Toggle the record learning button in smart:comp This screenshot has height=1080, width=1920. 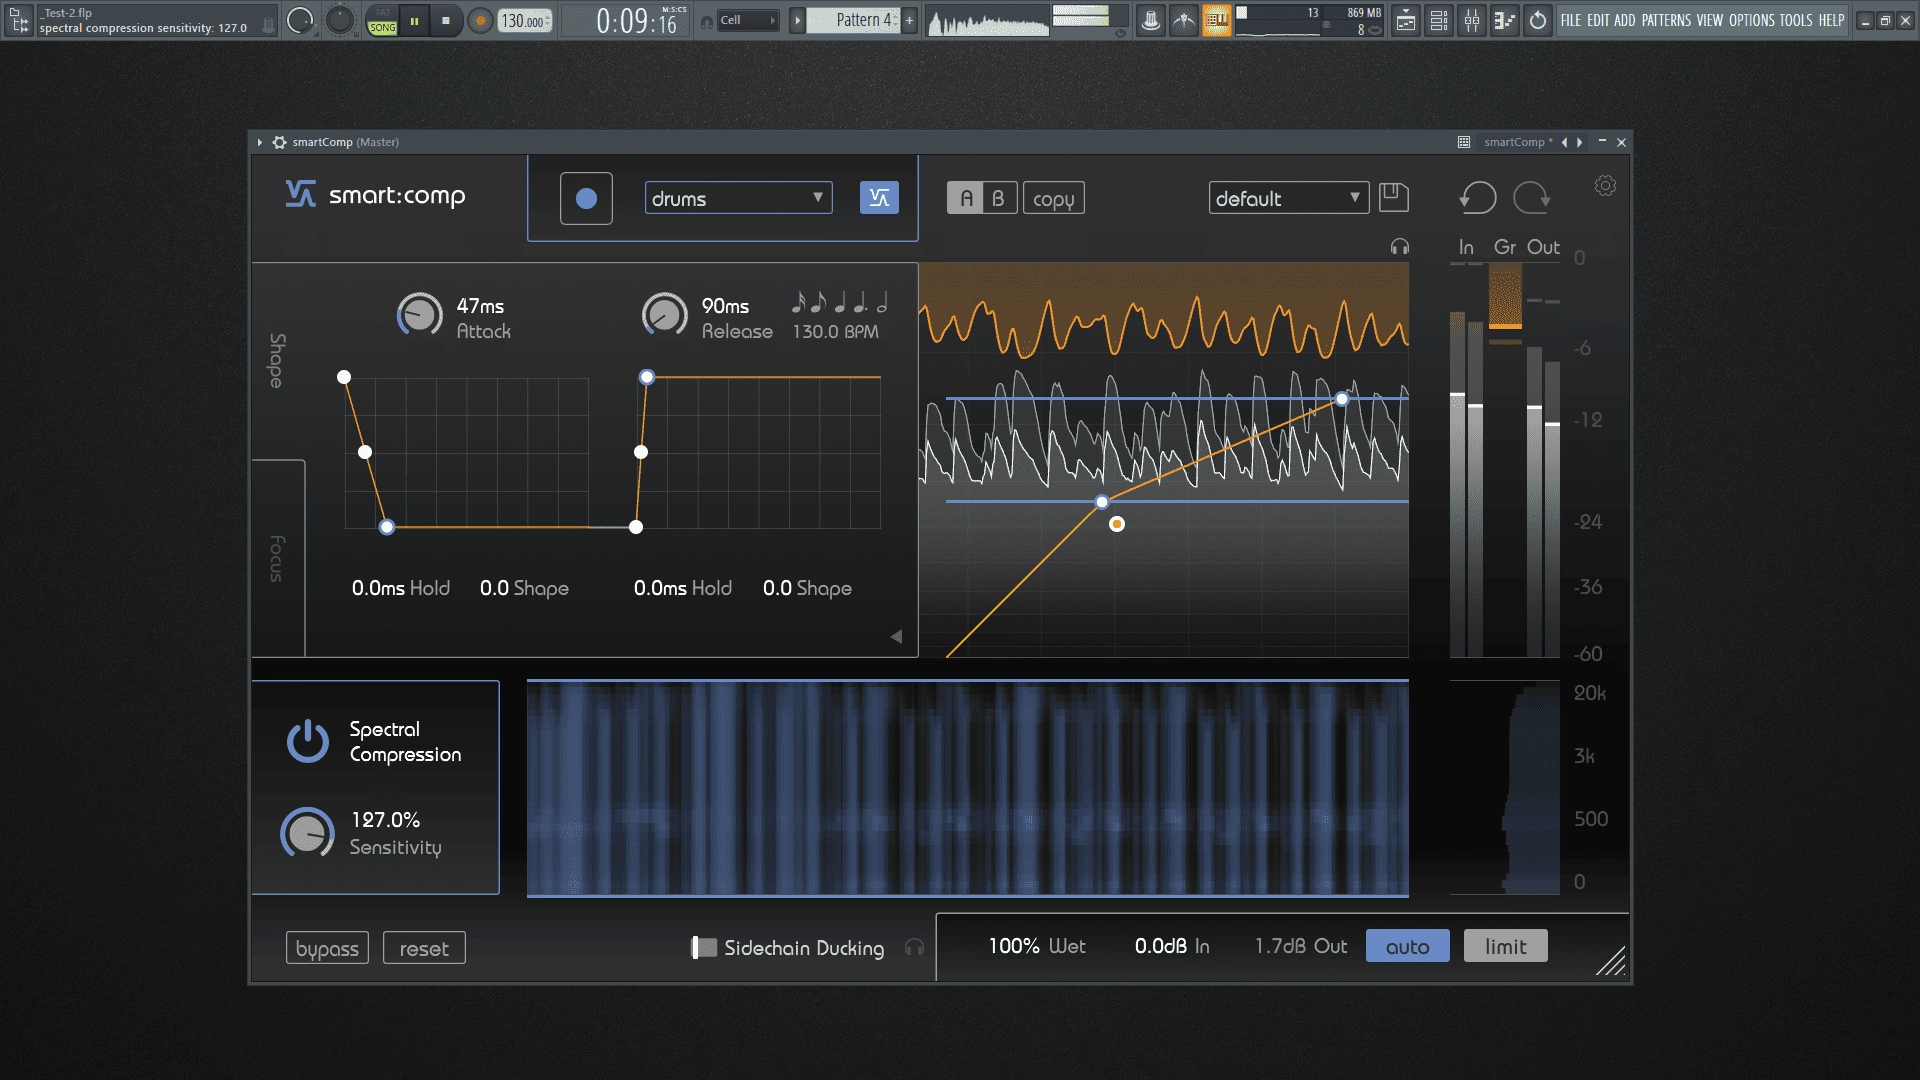[586, 198]
